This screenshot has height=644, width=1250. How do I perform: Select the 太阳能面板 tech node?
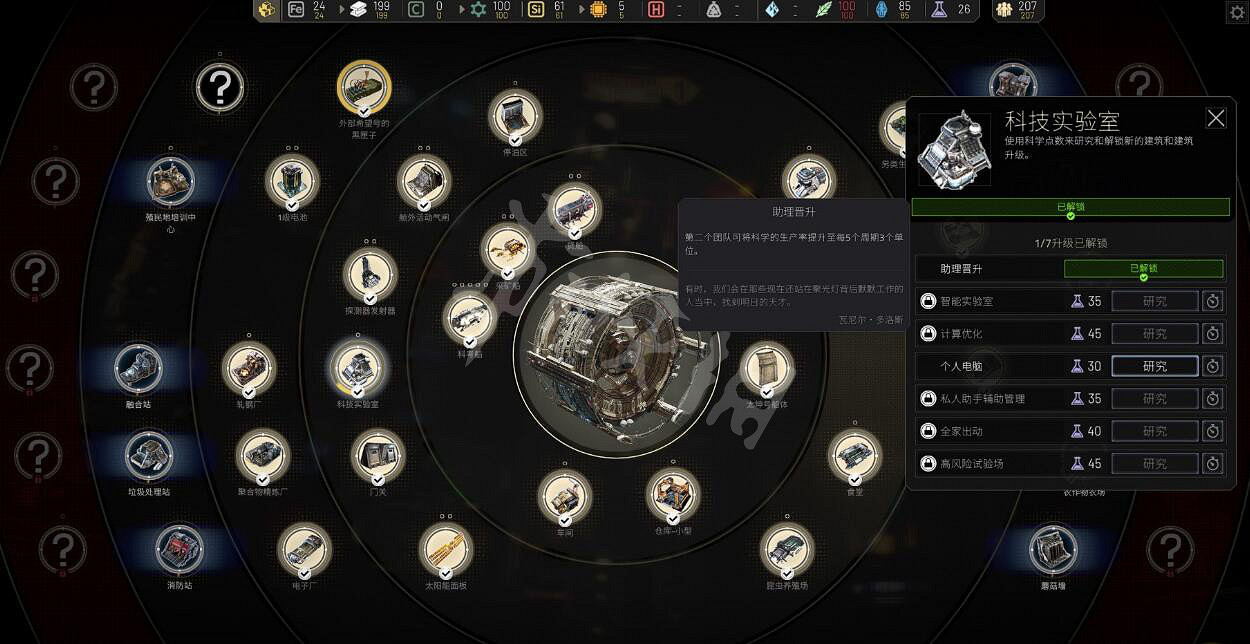point(445,549)
